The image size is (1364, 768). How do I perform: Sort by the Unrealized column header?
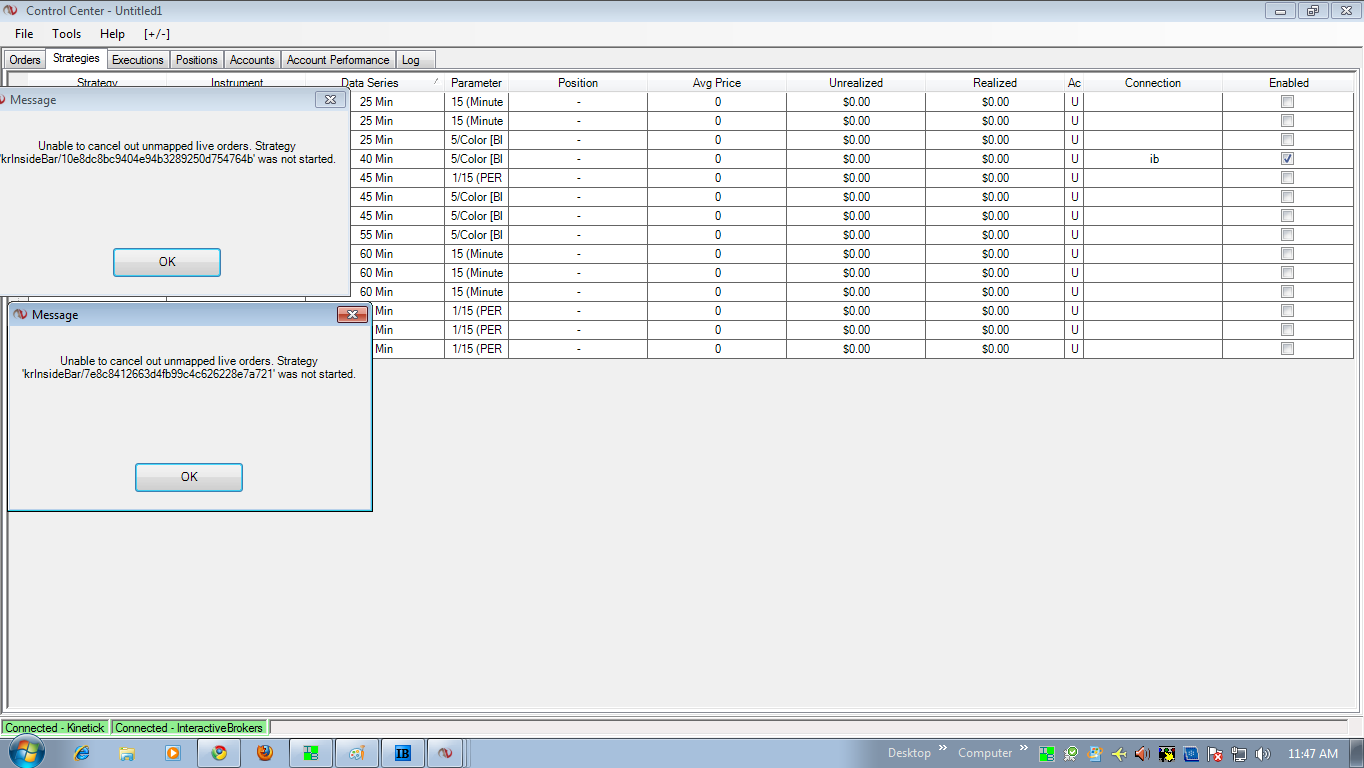856,83
